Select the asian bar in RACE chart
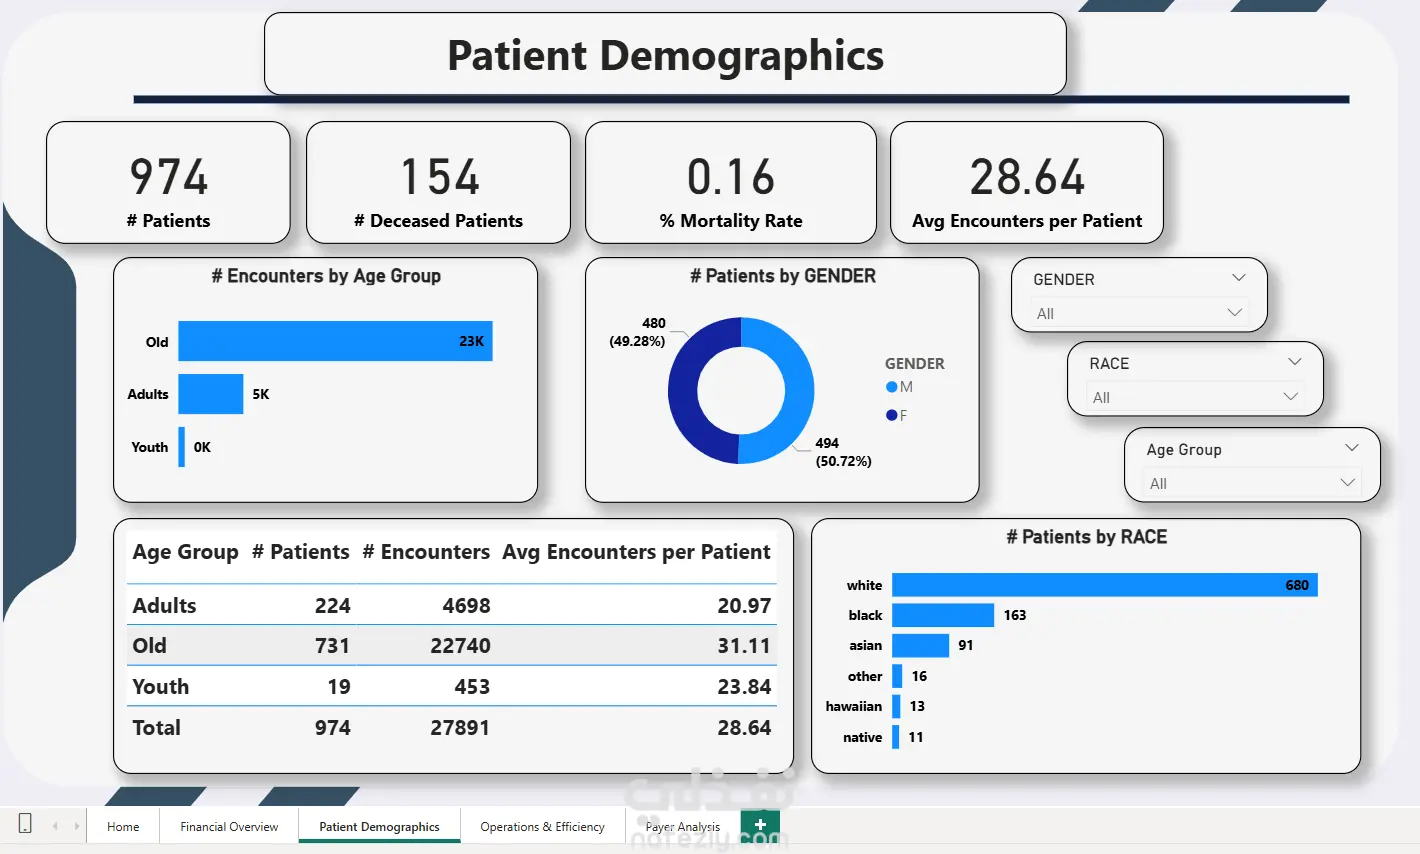This screenshot has height=854, width=1420. 920,645
